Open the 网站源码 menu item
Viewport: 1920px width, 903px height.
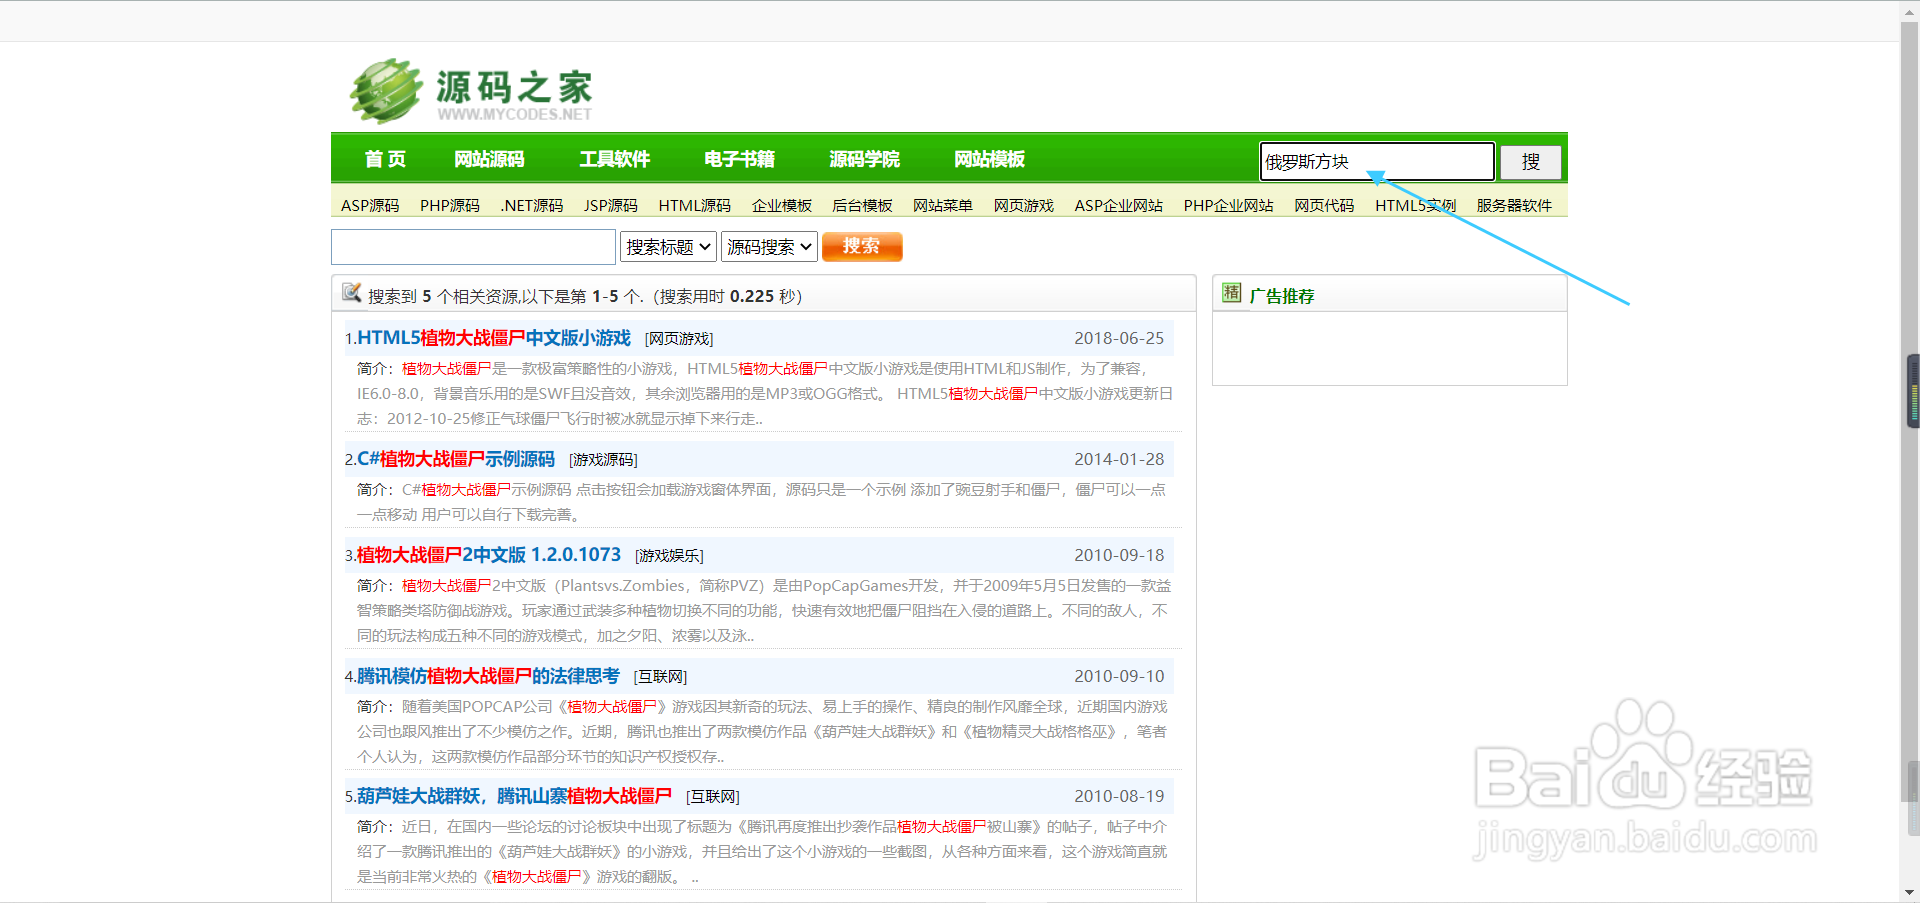click(x=489, y=159)
